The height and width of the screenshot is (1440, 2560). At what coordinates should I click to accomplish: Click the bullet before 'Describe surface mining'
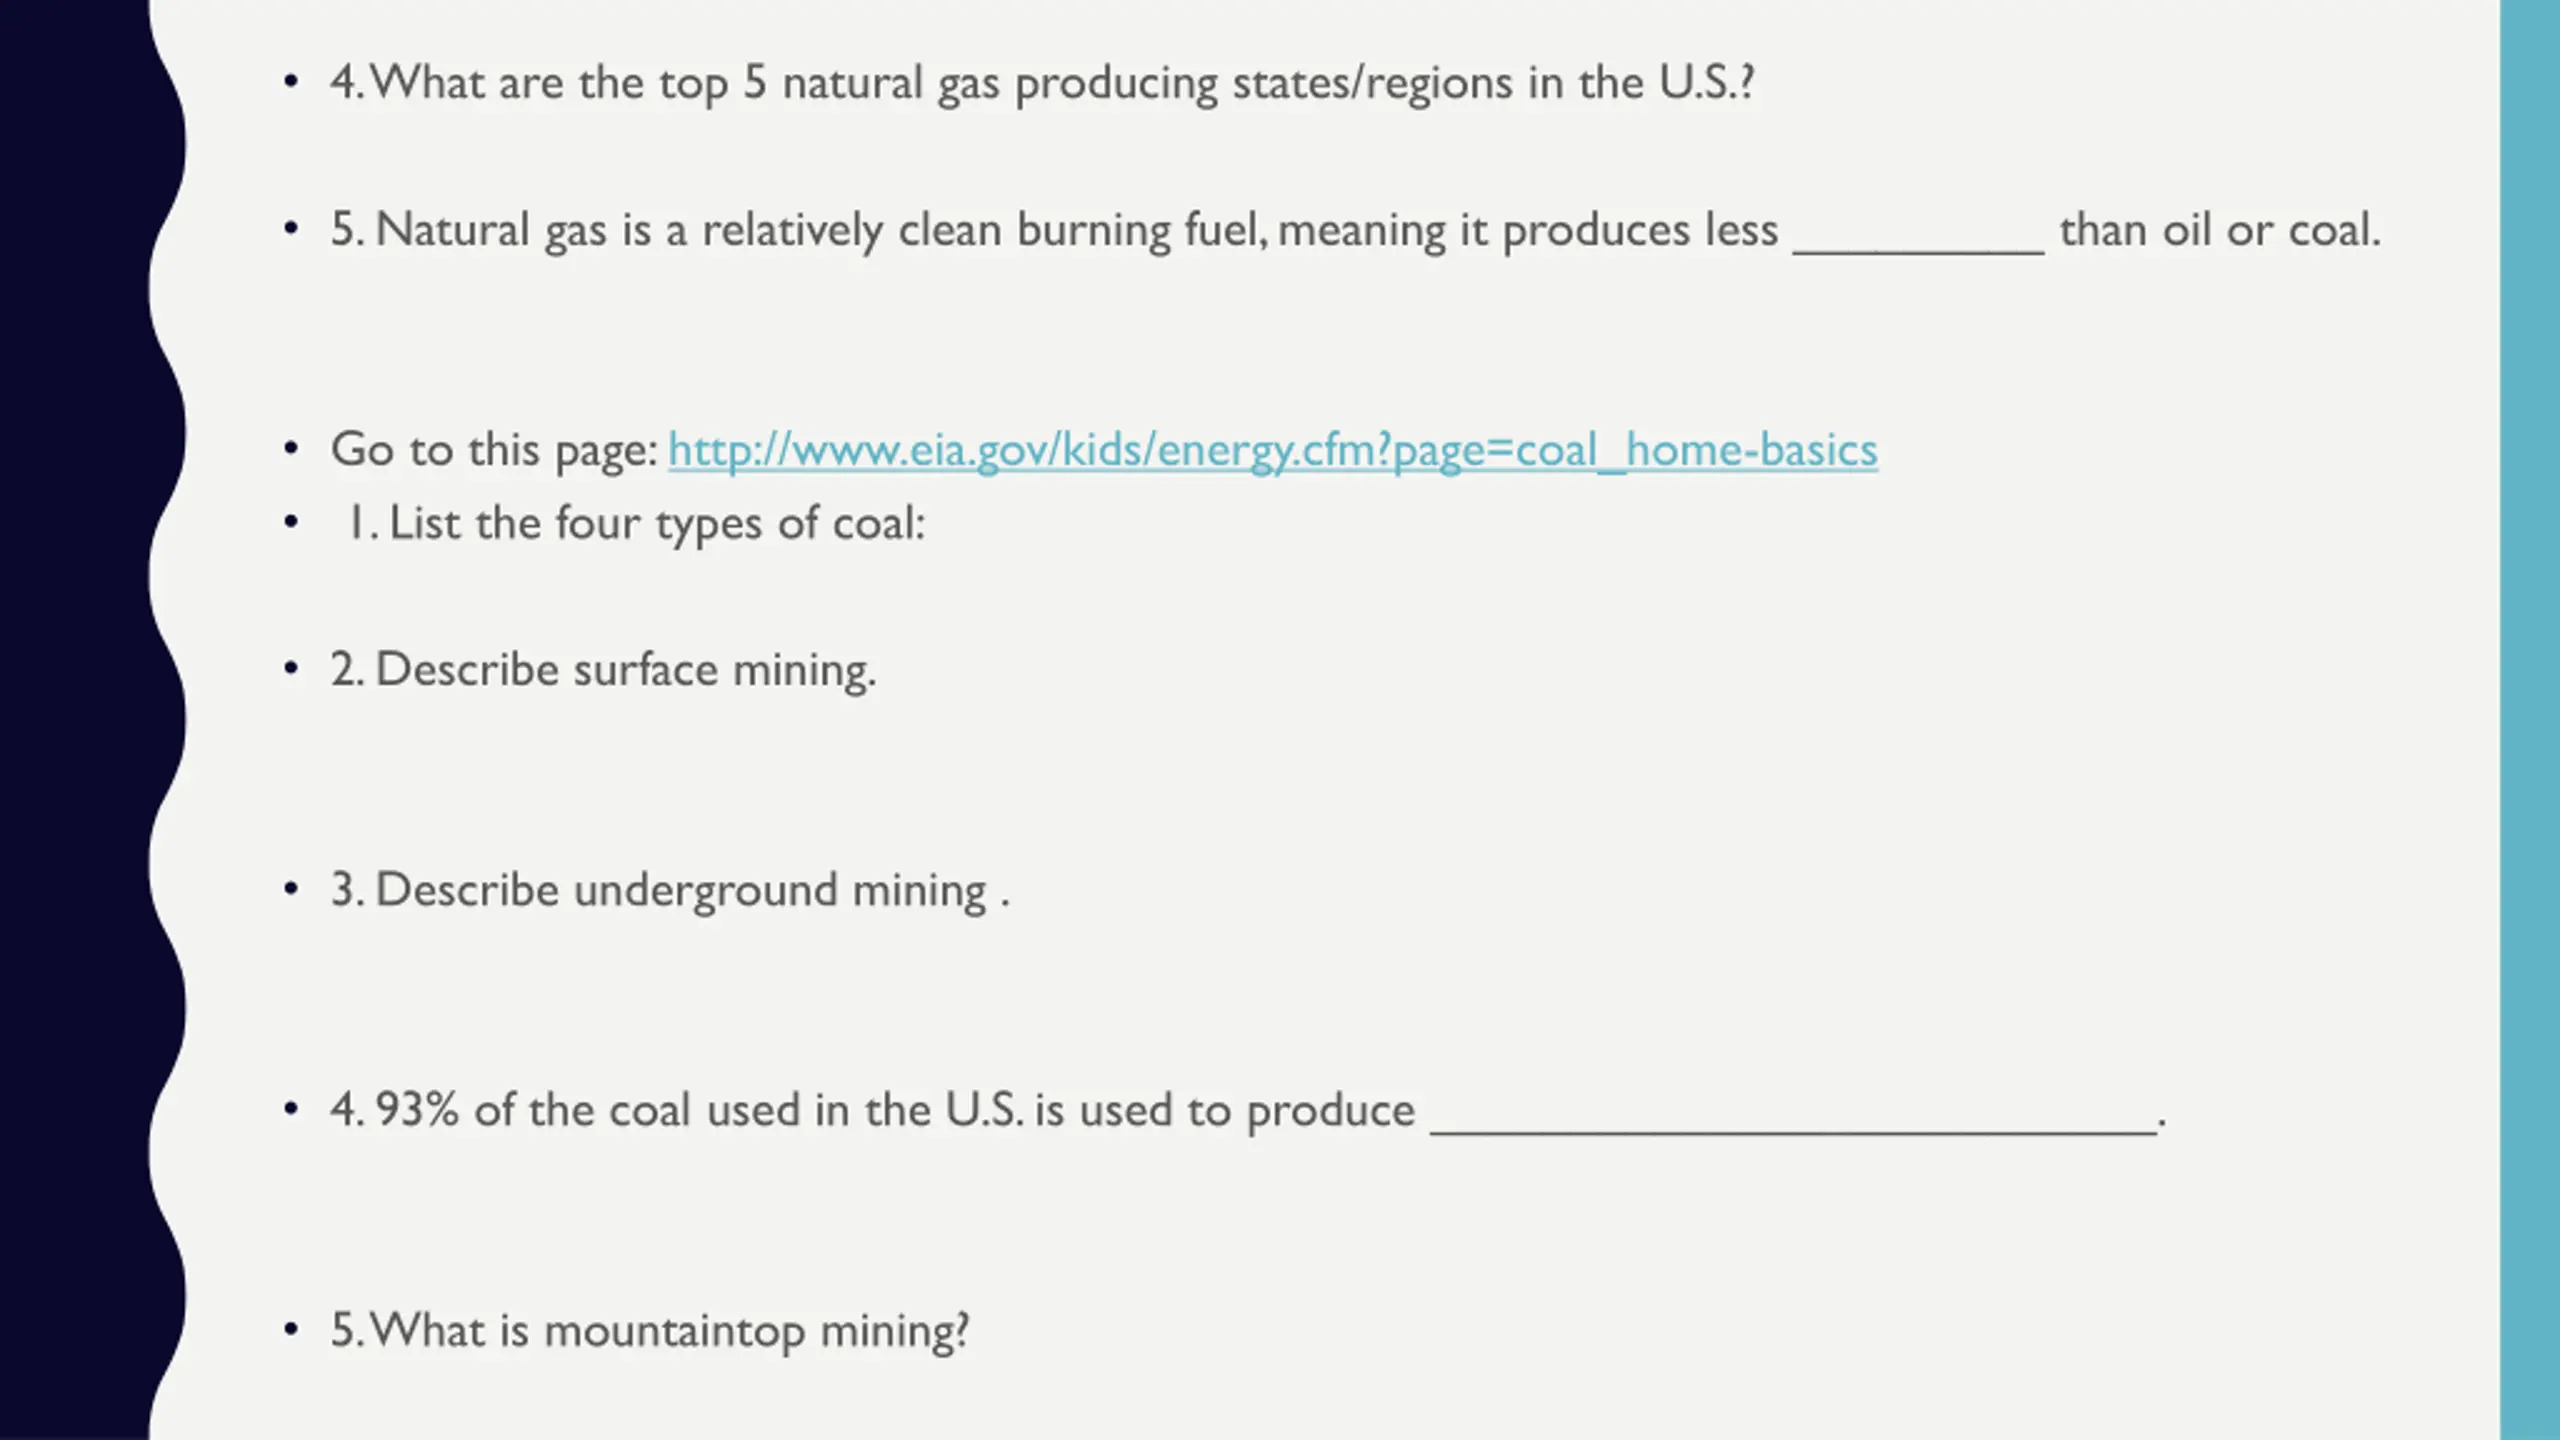point(291,668)
